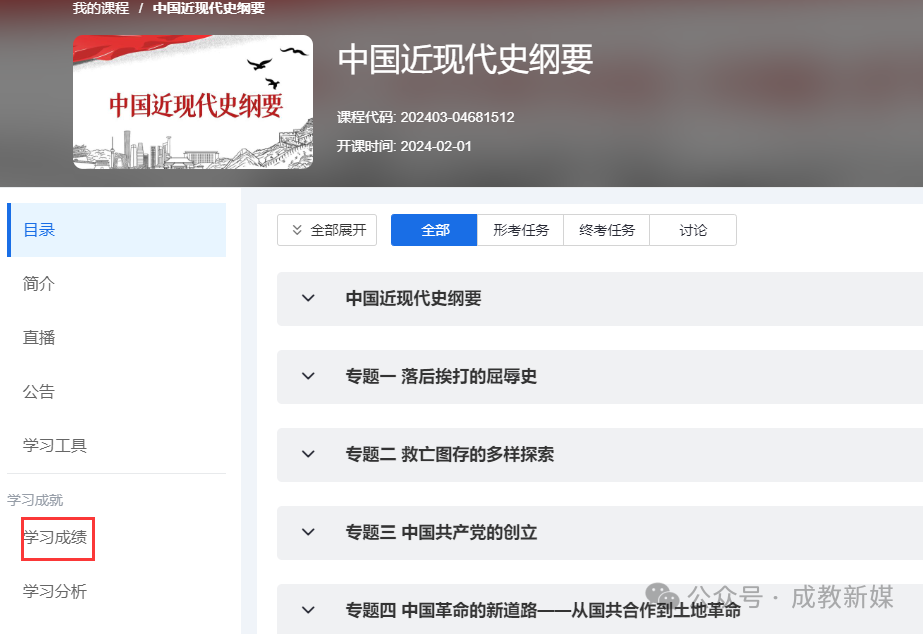This screenshot has height=634, width=923.
Task: Expand the 中国近现代史纲要 section chevron
Action: (308, 298)
